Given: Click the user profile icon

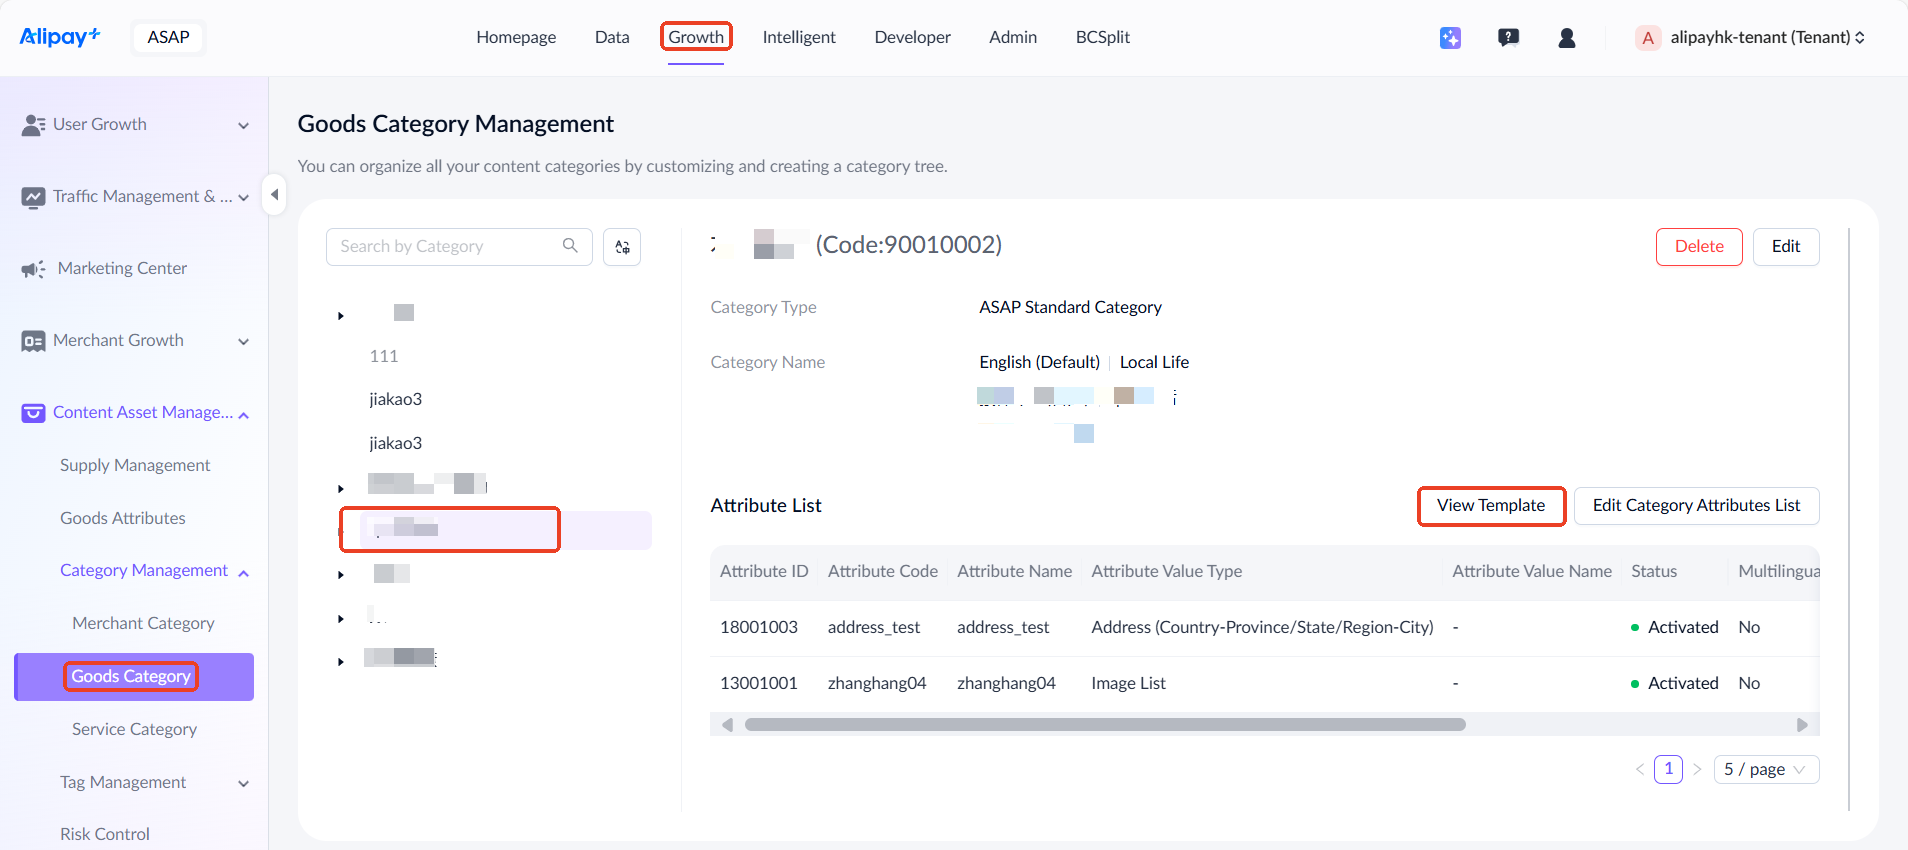Looking at the screenshot, I should coord(1567,38).
